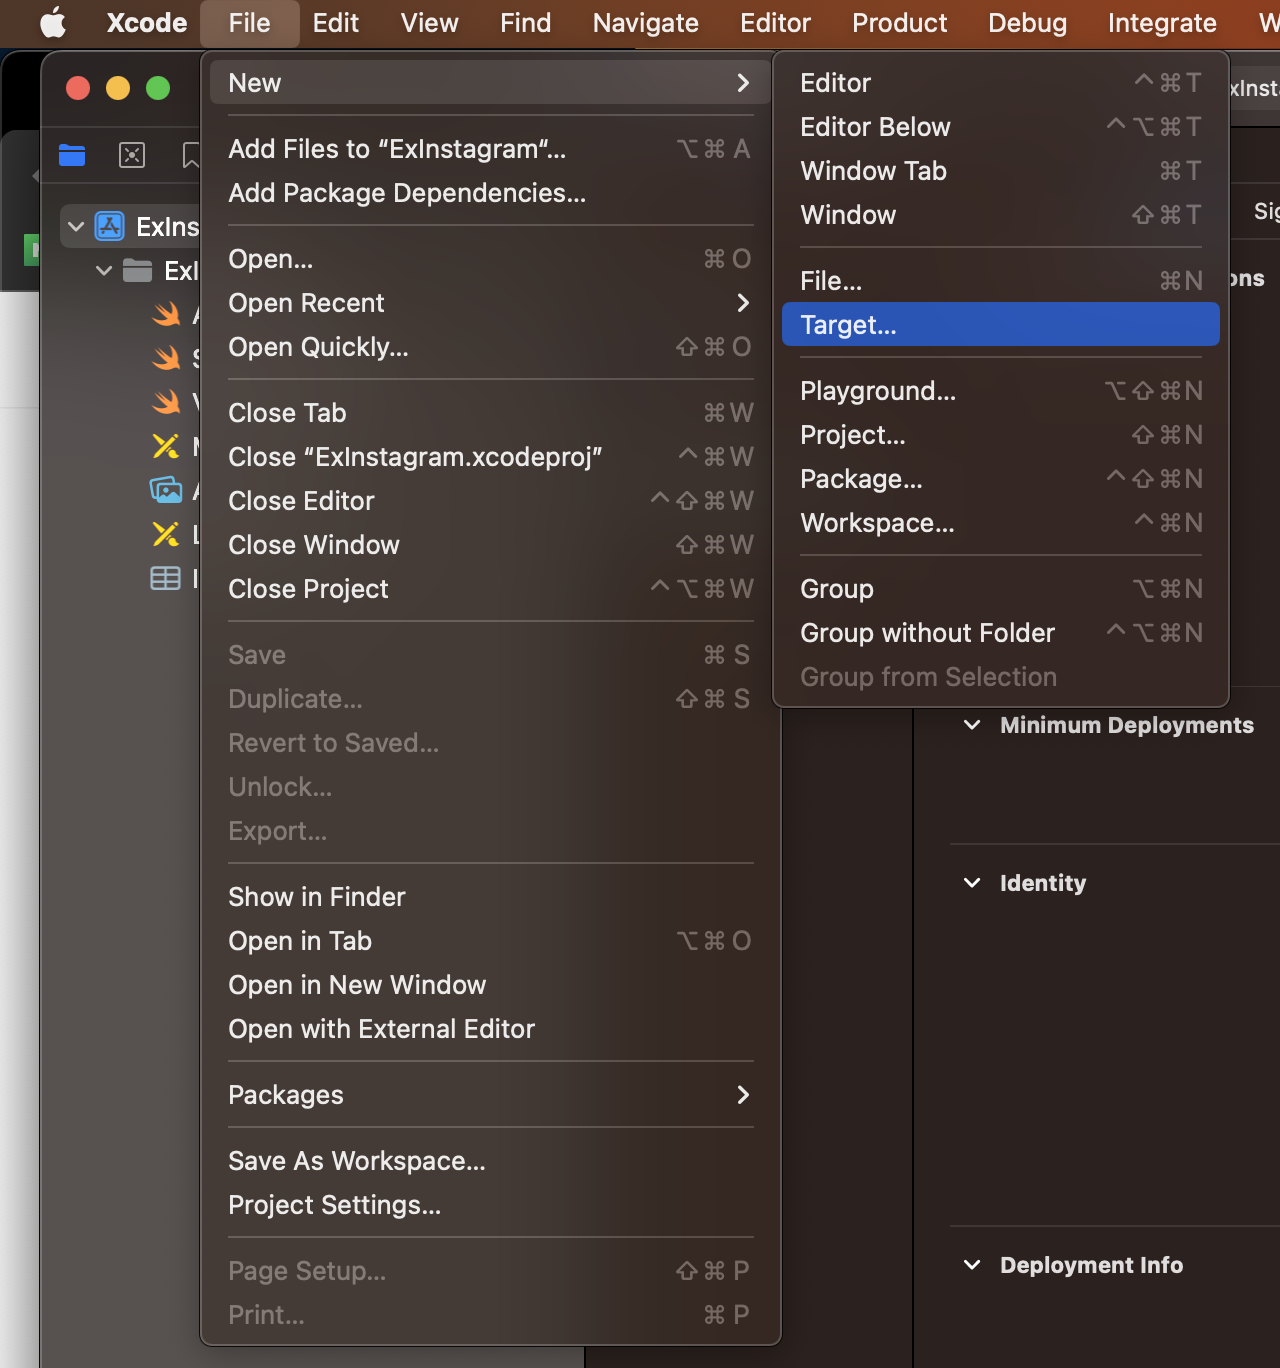This screenshot has width=1280, height=1368.
Task: Open the Editor menu in menu bar
Action: tap(775, 22)
